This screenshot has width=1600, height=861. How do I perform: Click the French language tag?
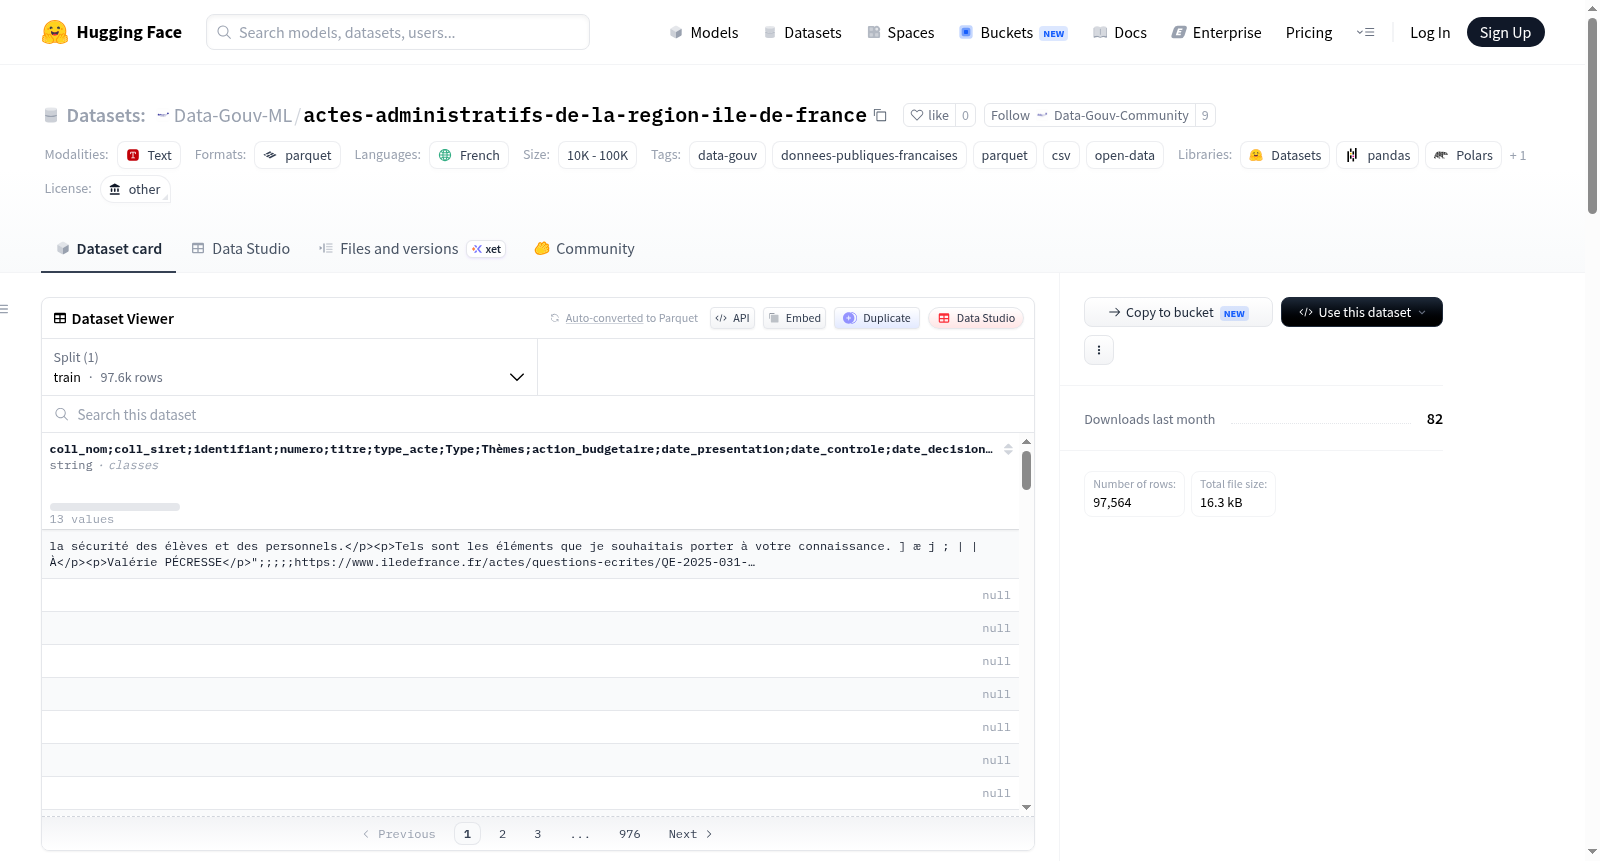tap(469, 155)
